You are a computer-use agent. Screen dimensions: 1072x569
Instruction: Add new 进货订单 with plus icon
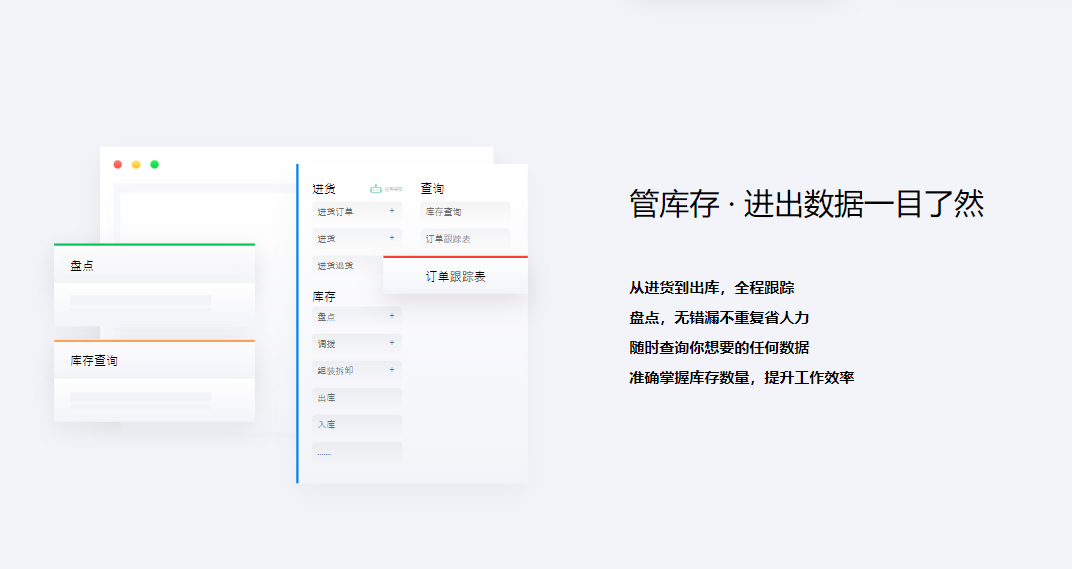pos(392,211)
